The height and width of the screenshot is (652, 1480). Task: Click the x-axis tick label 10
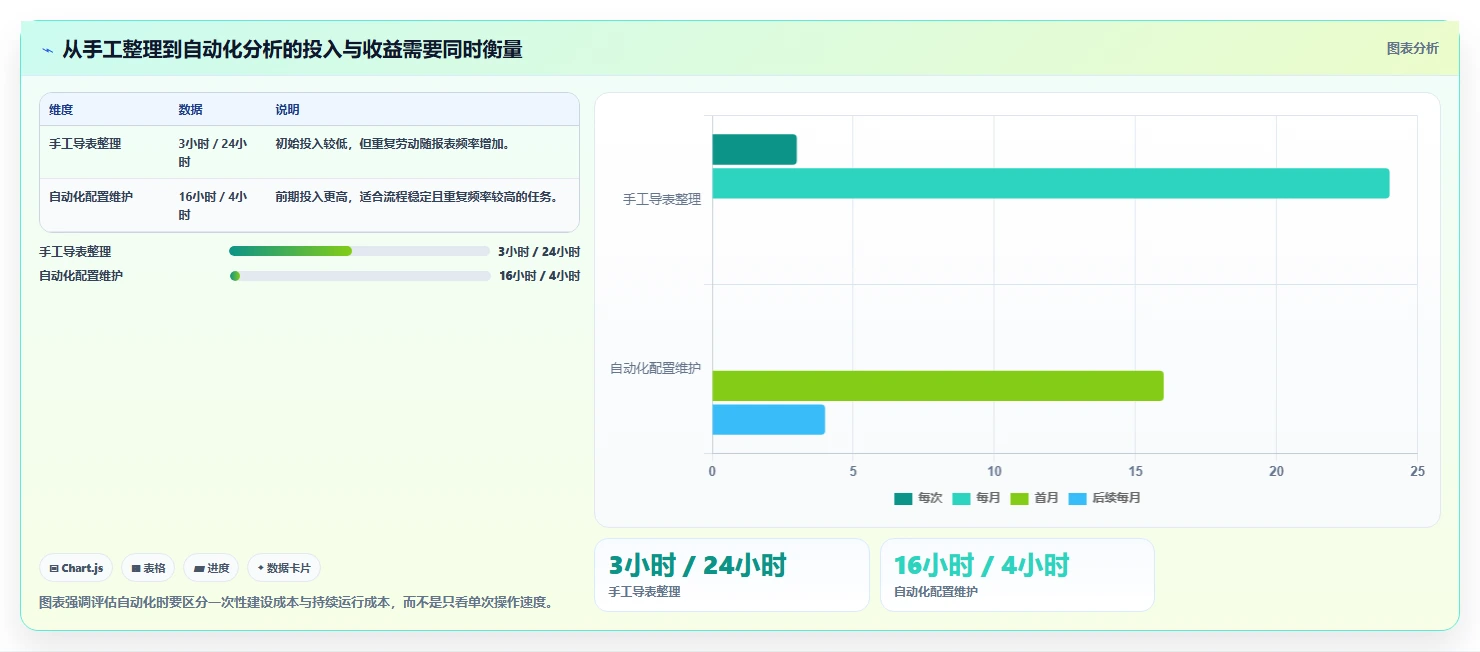pyautogui.click(x=994, y=471)
